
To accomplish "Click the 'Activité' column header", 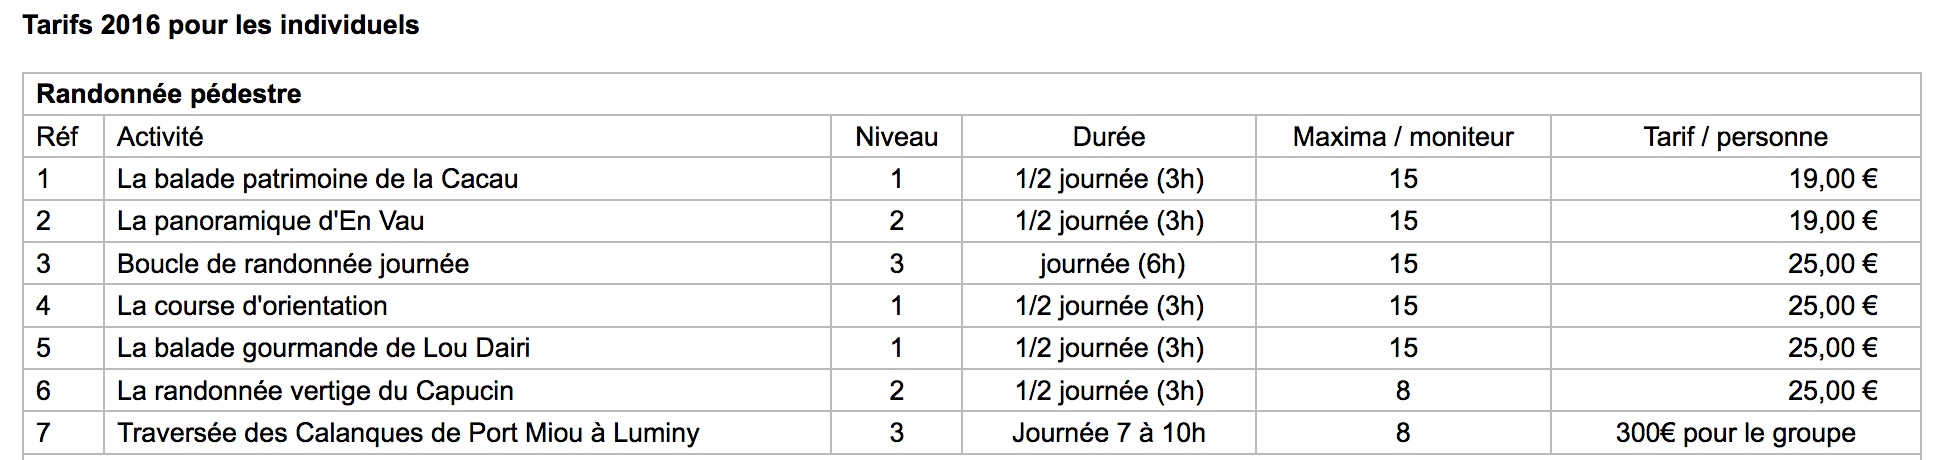I will pyautogui.click(x=160, y=137).
